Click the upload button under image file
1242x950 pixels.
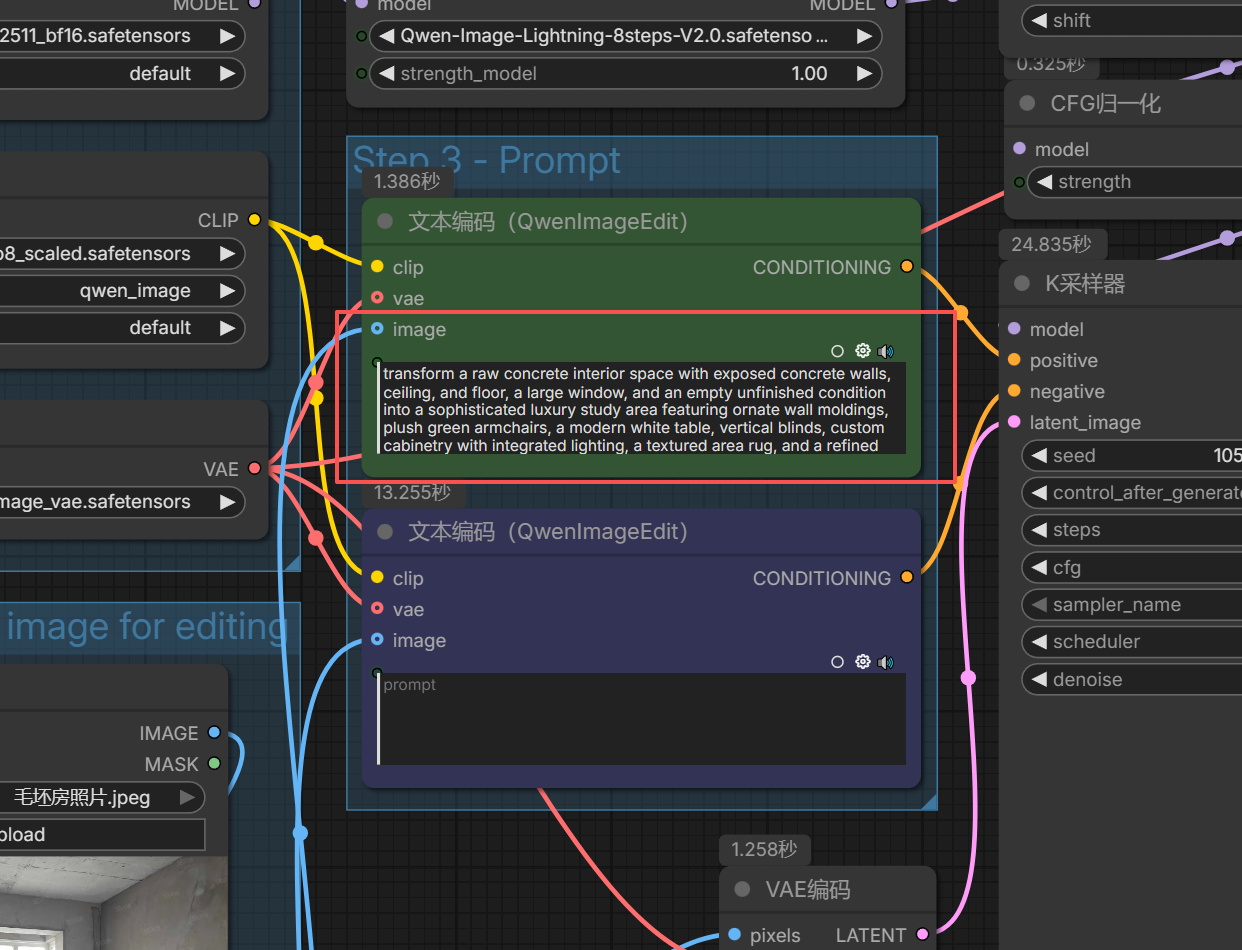coord(100,835)
